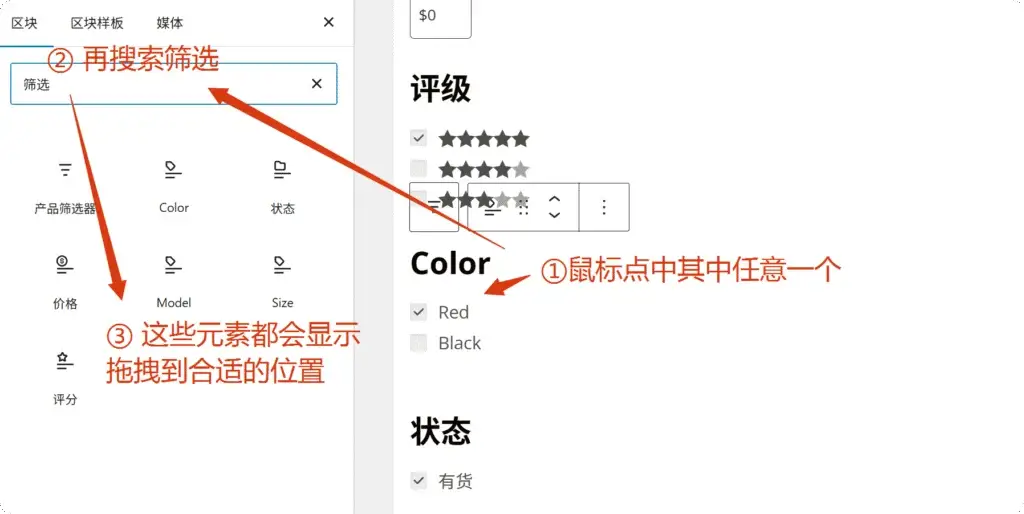The image size is (1024, 514).
Task: Click the Black label text
Action: (459, 343)
